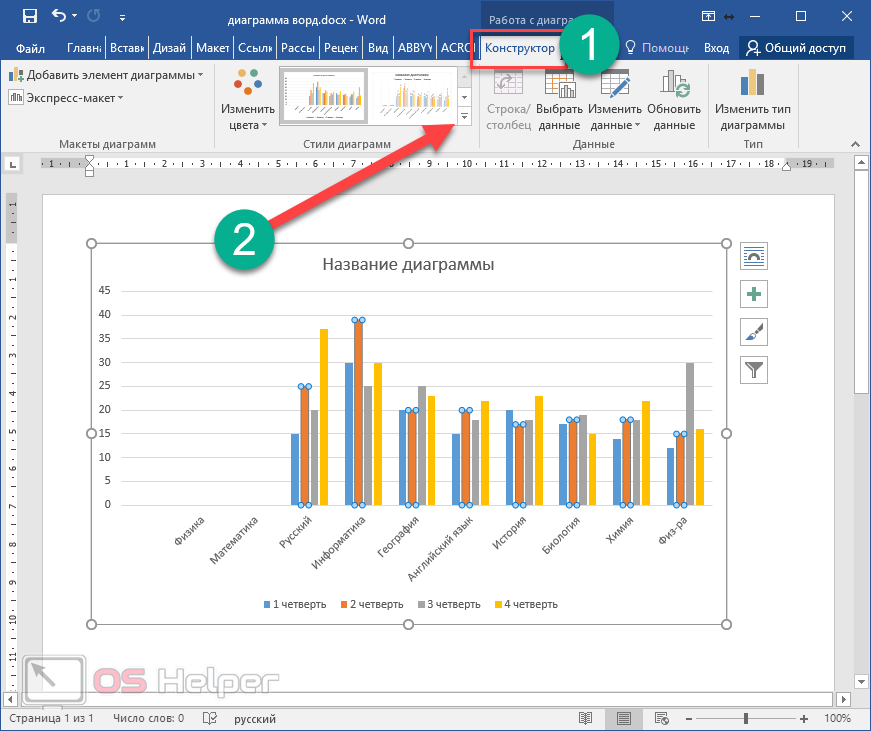Open the Файл tab
The image size is (871, 731).
tap(30, 48)
